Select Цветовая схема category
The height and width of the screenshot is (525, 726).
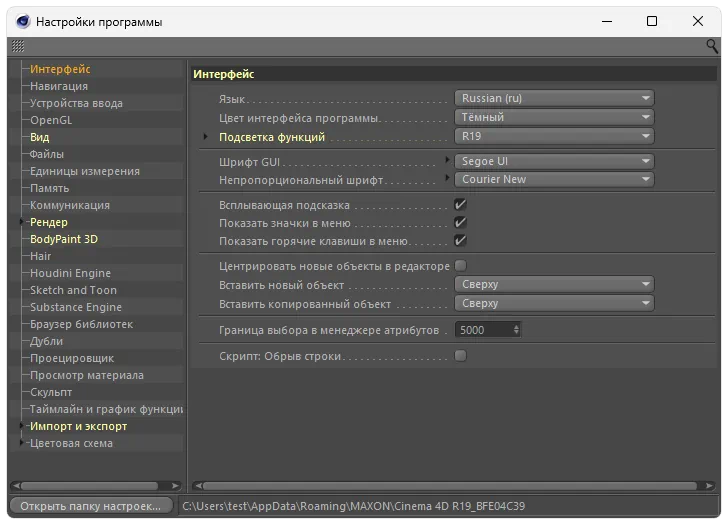tap(71, 443)
